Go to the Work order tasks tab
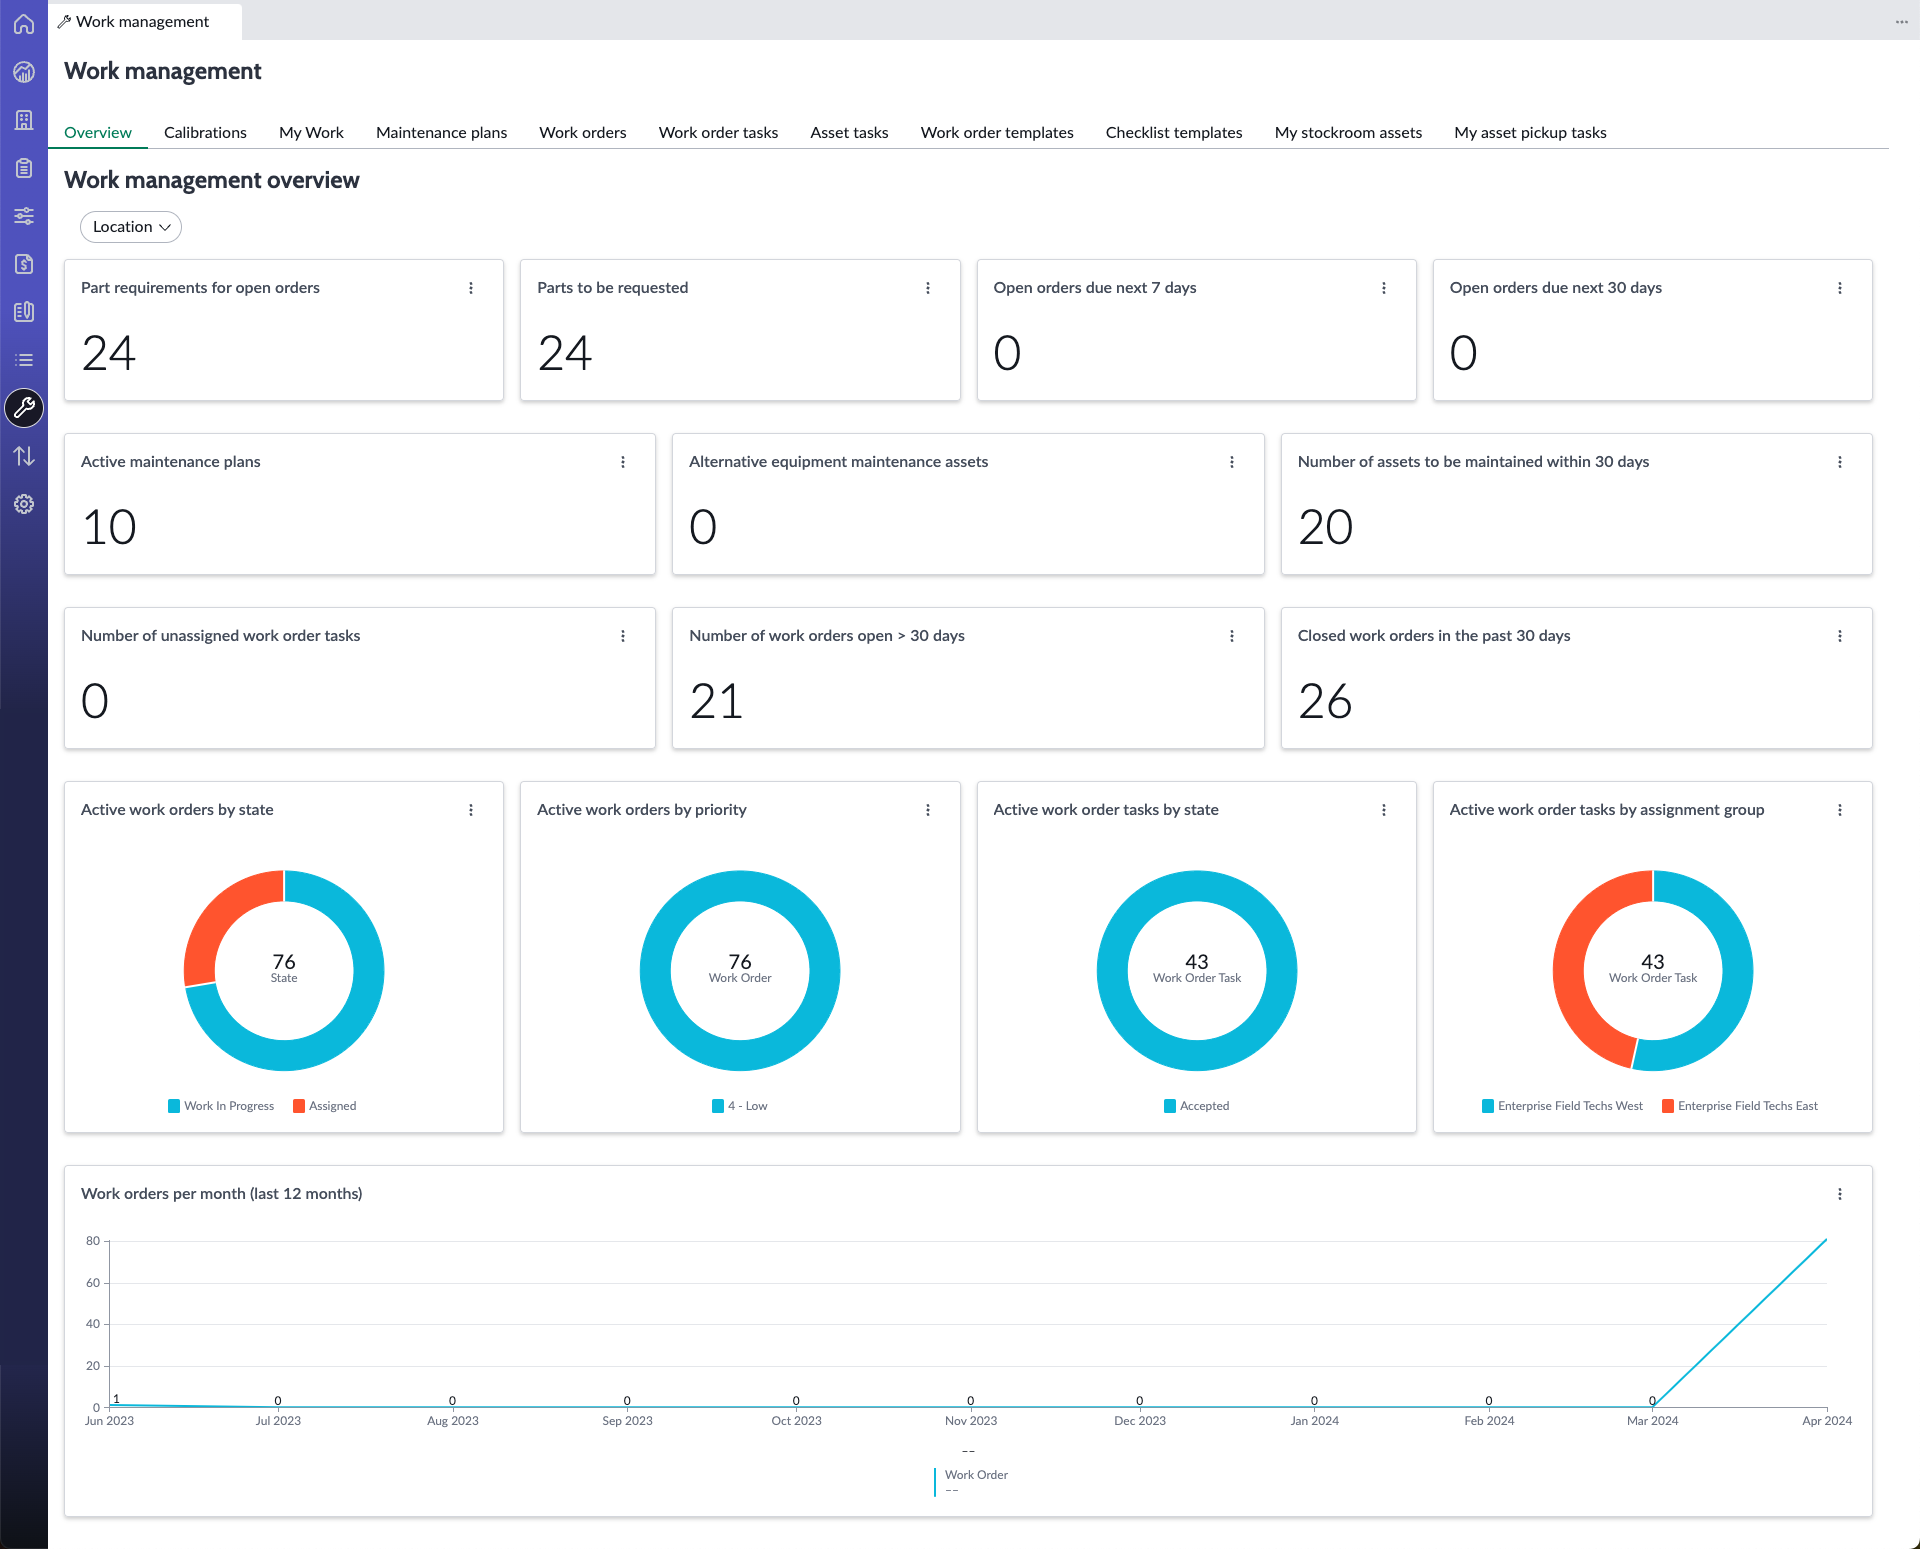The image size is (1920, 1549). (x=718, y=132)
